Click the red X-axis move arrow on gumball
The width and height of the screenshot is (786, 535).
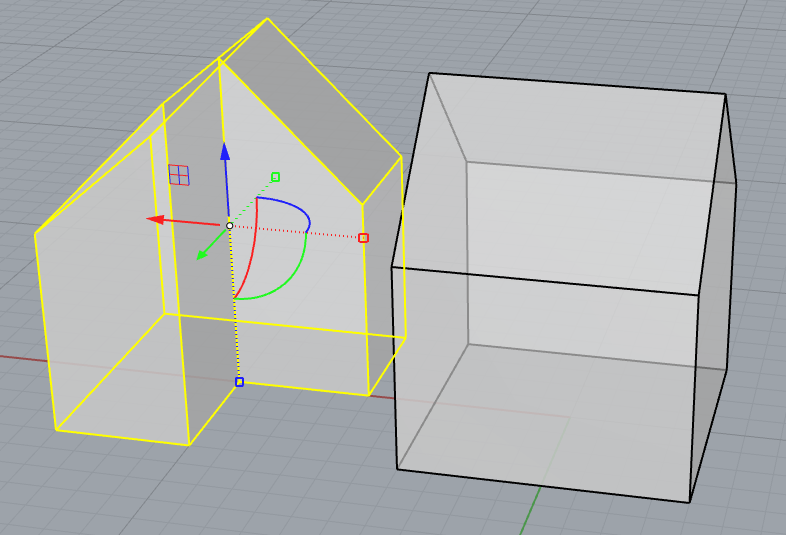tap(156, 219)
